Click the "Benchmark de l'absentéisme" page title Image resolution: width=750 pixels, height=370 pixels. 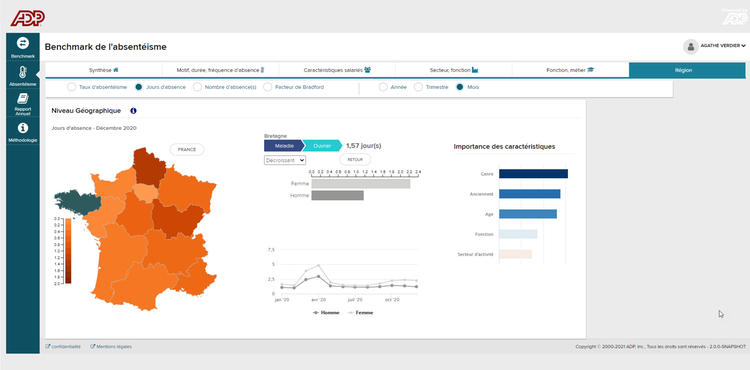coord(106,47)
